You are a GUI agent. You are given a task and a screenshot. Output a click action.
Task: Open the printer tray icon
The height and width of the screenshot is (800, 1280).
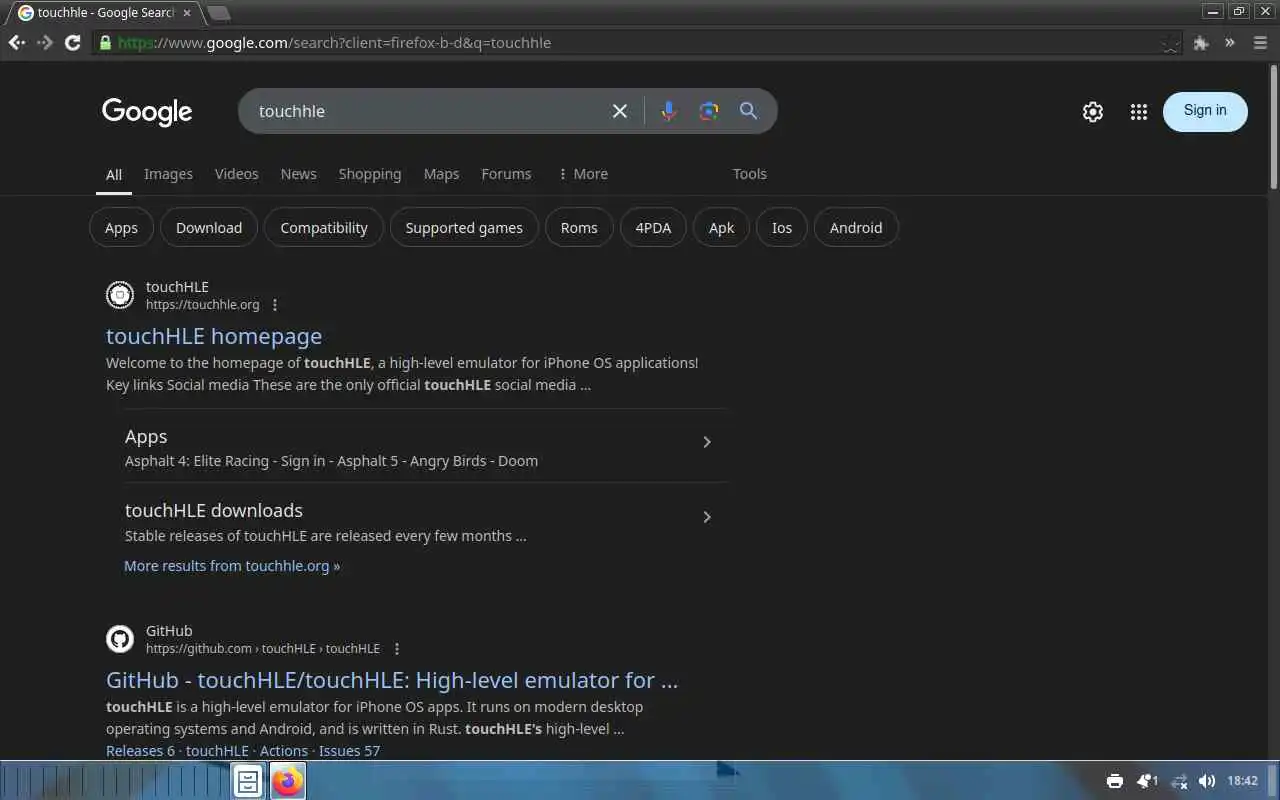point(1115,781)
